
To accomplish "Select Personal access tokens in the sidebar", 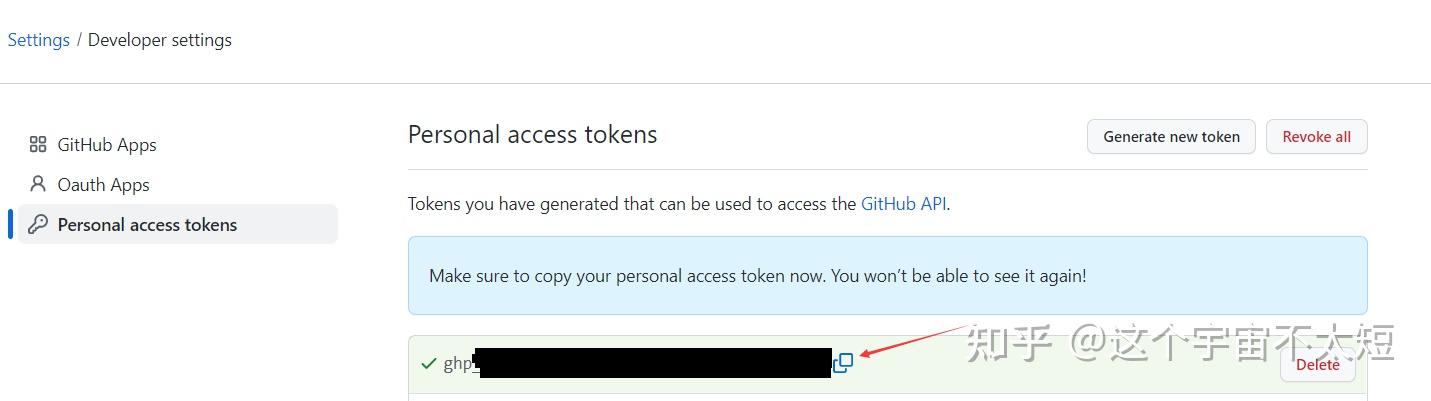I will [178, 224].
